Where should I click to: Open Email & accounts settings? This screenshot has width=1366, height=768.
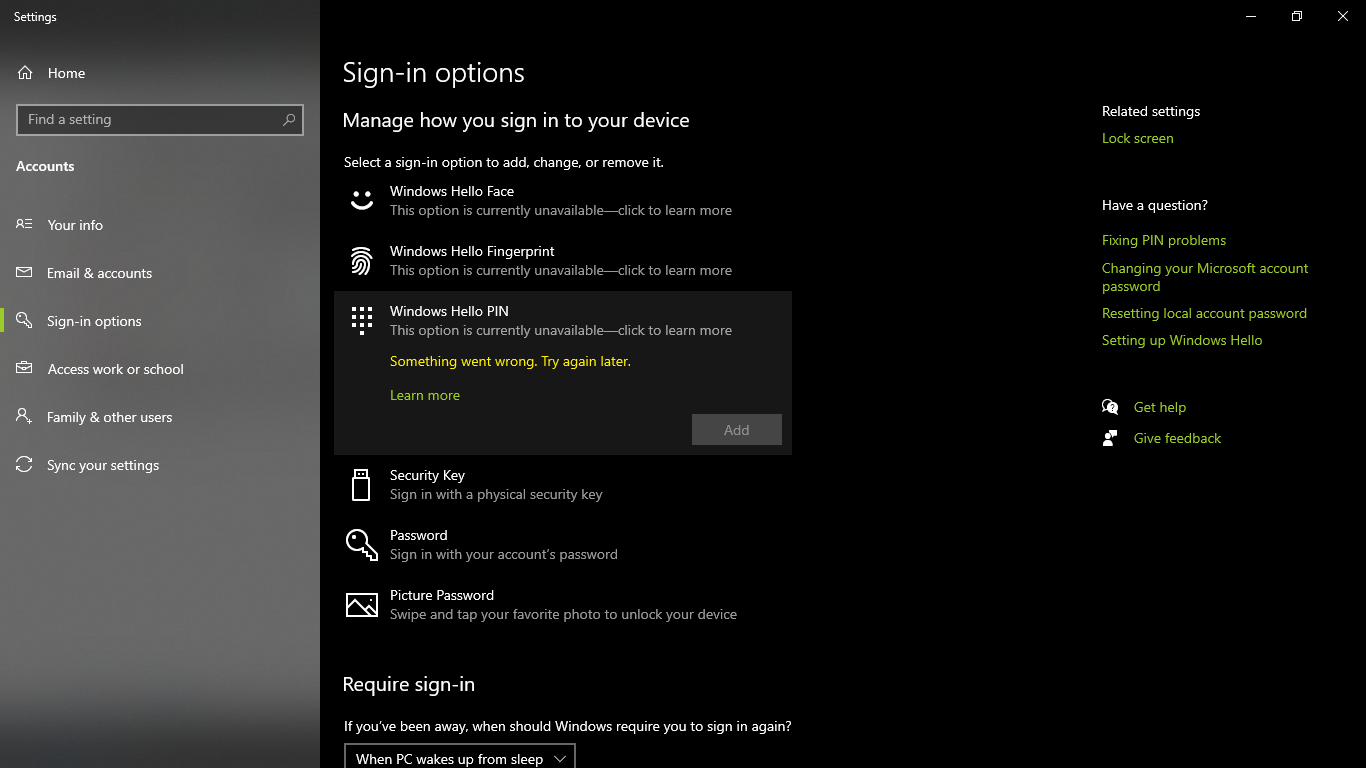click(x=160, y=273)
